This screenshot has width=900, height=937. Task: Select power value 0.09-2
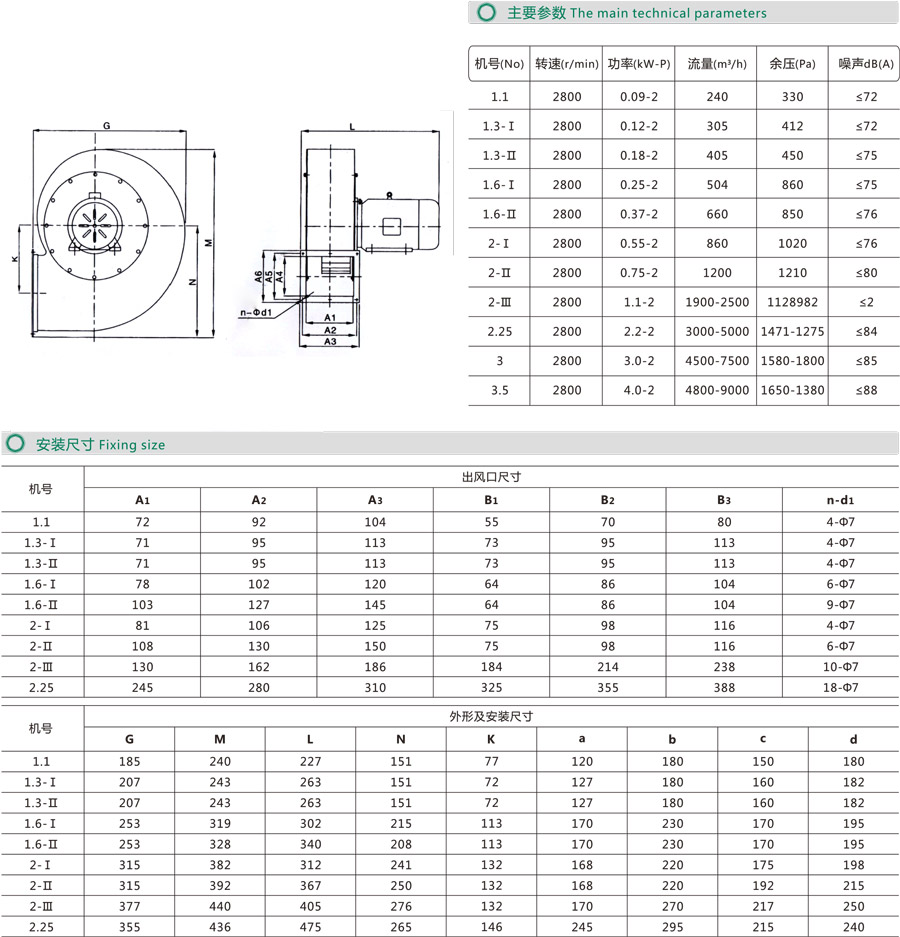639,97
